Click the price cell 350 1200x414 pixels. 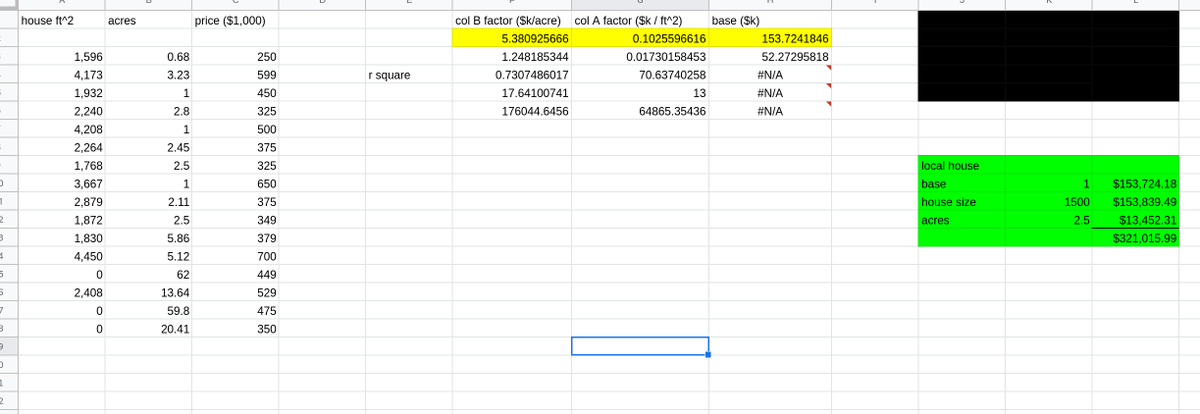tap(236, 328)
